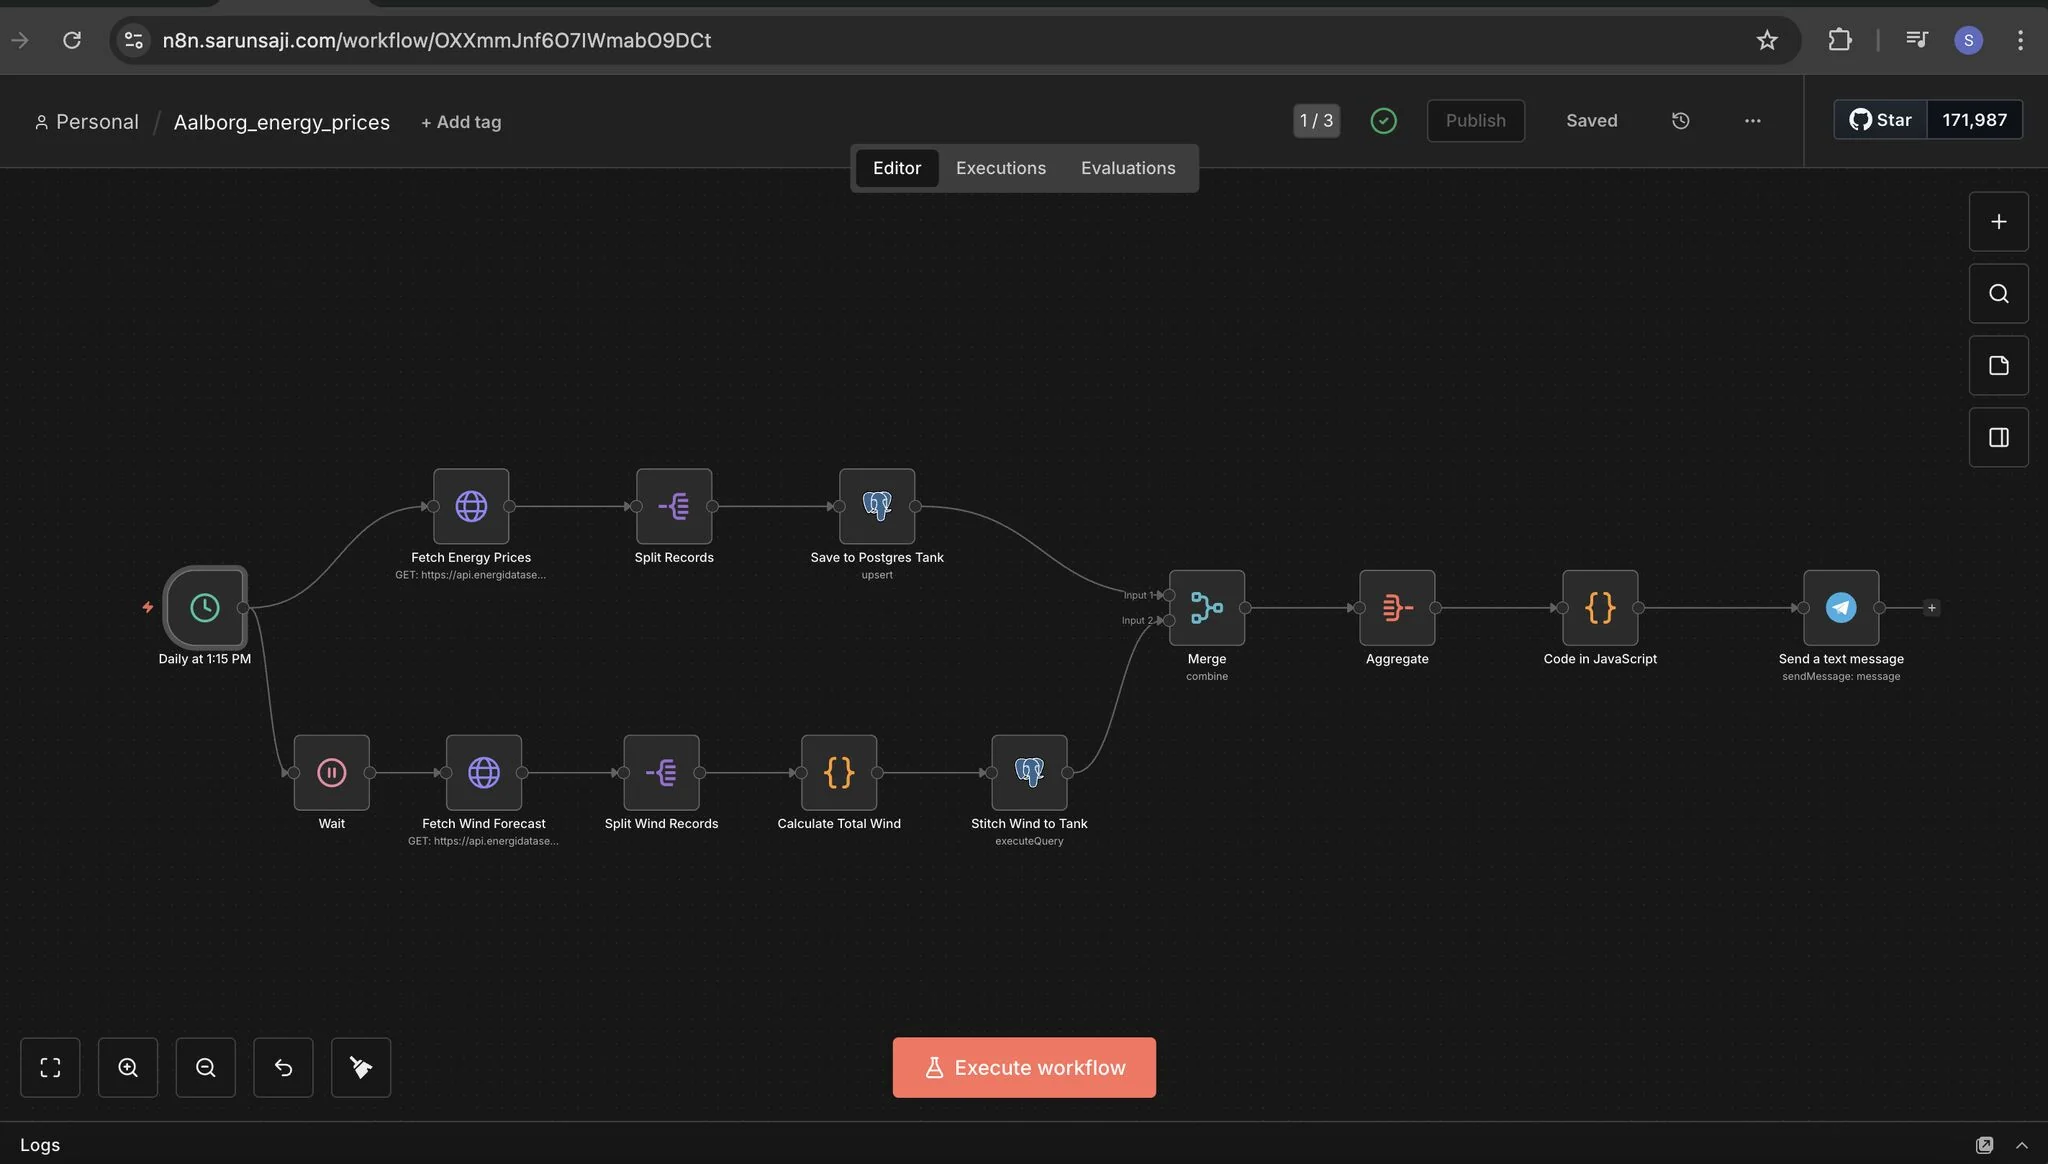The width and height of the screenshot is (2048, 1164).
Task: Click the Add tag link
Action: click(461, 122)
